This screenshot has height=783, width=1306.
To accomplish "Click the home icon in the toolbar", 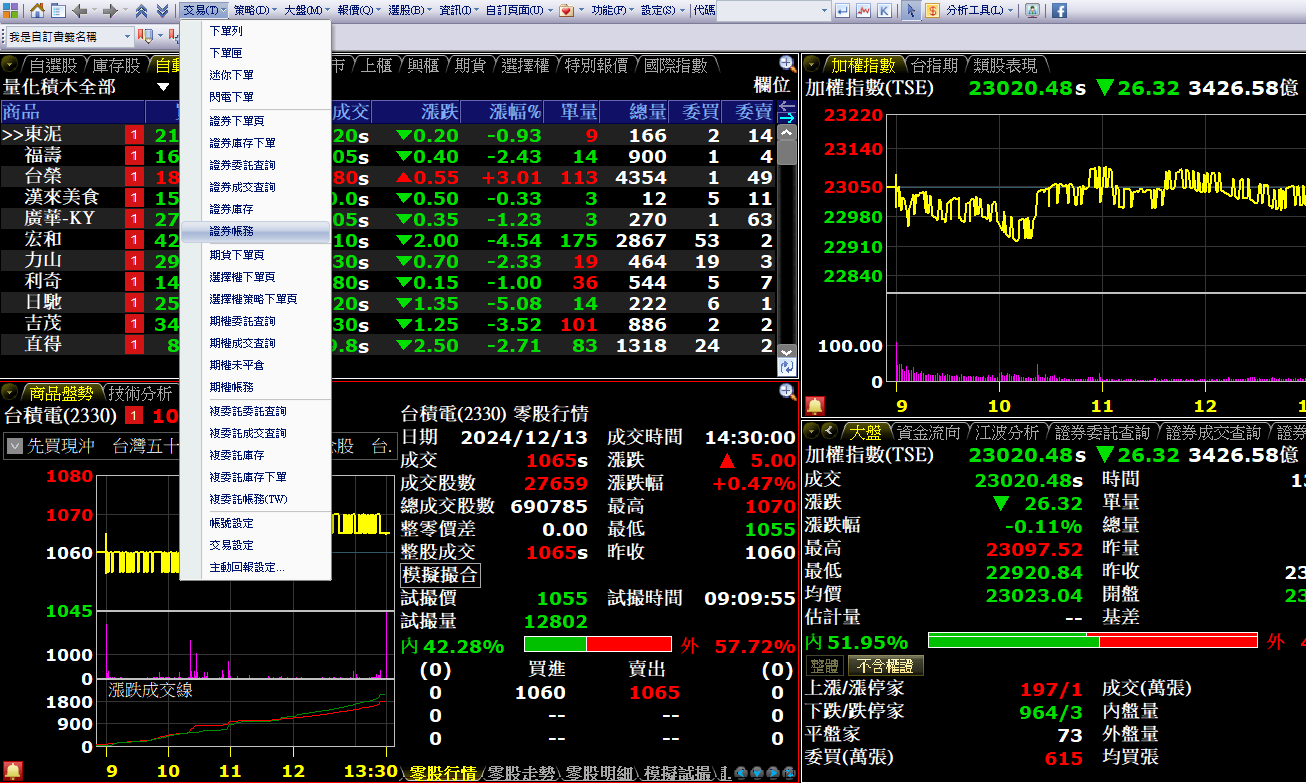I will pos(37,10).
